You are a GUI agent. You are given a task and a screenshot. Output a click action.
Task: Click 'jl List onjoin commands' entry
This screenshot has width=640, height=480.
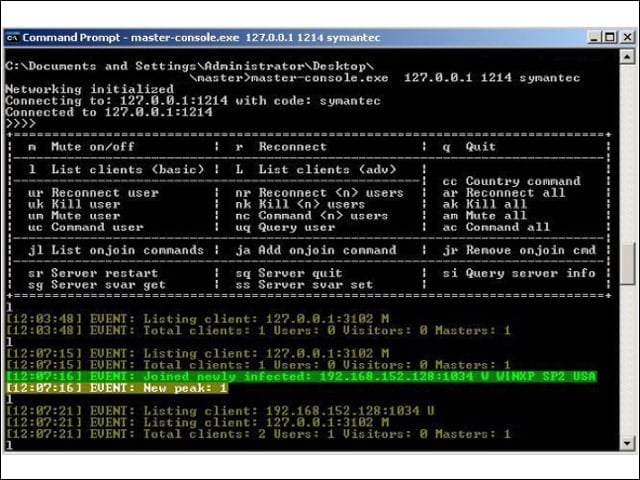pyautogui.click(x=116, y=250)
